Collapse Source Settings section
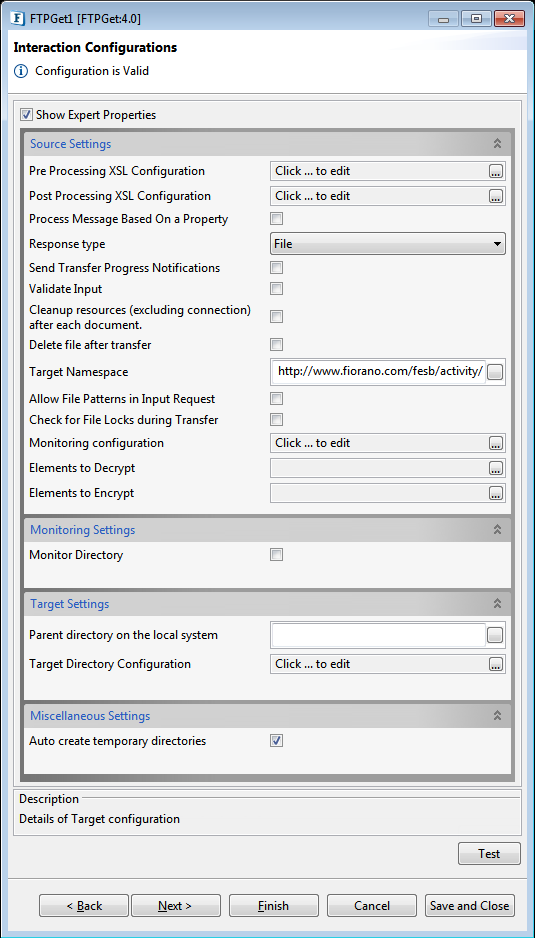Viewport: 535px width, 938px height. (x=497, y=144)
